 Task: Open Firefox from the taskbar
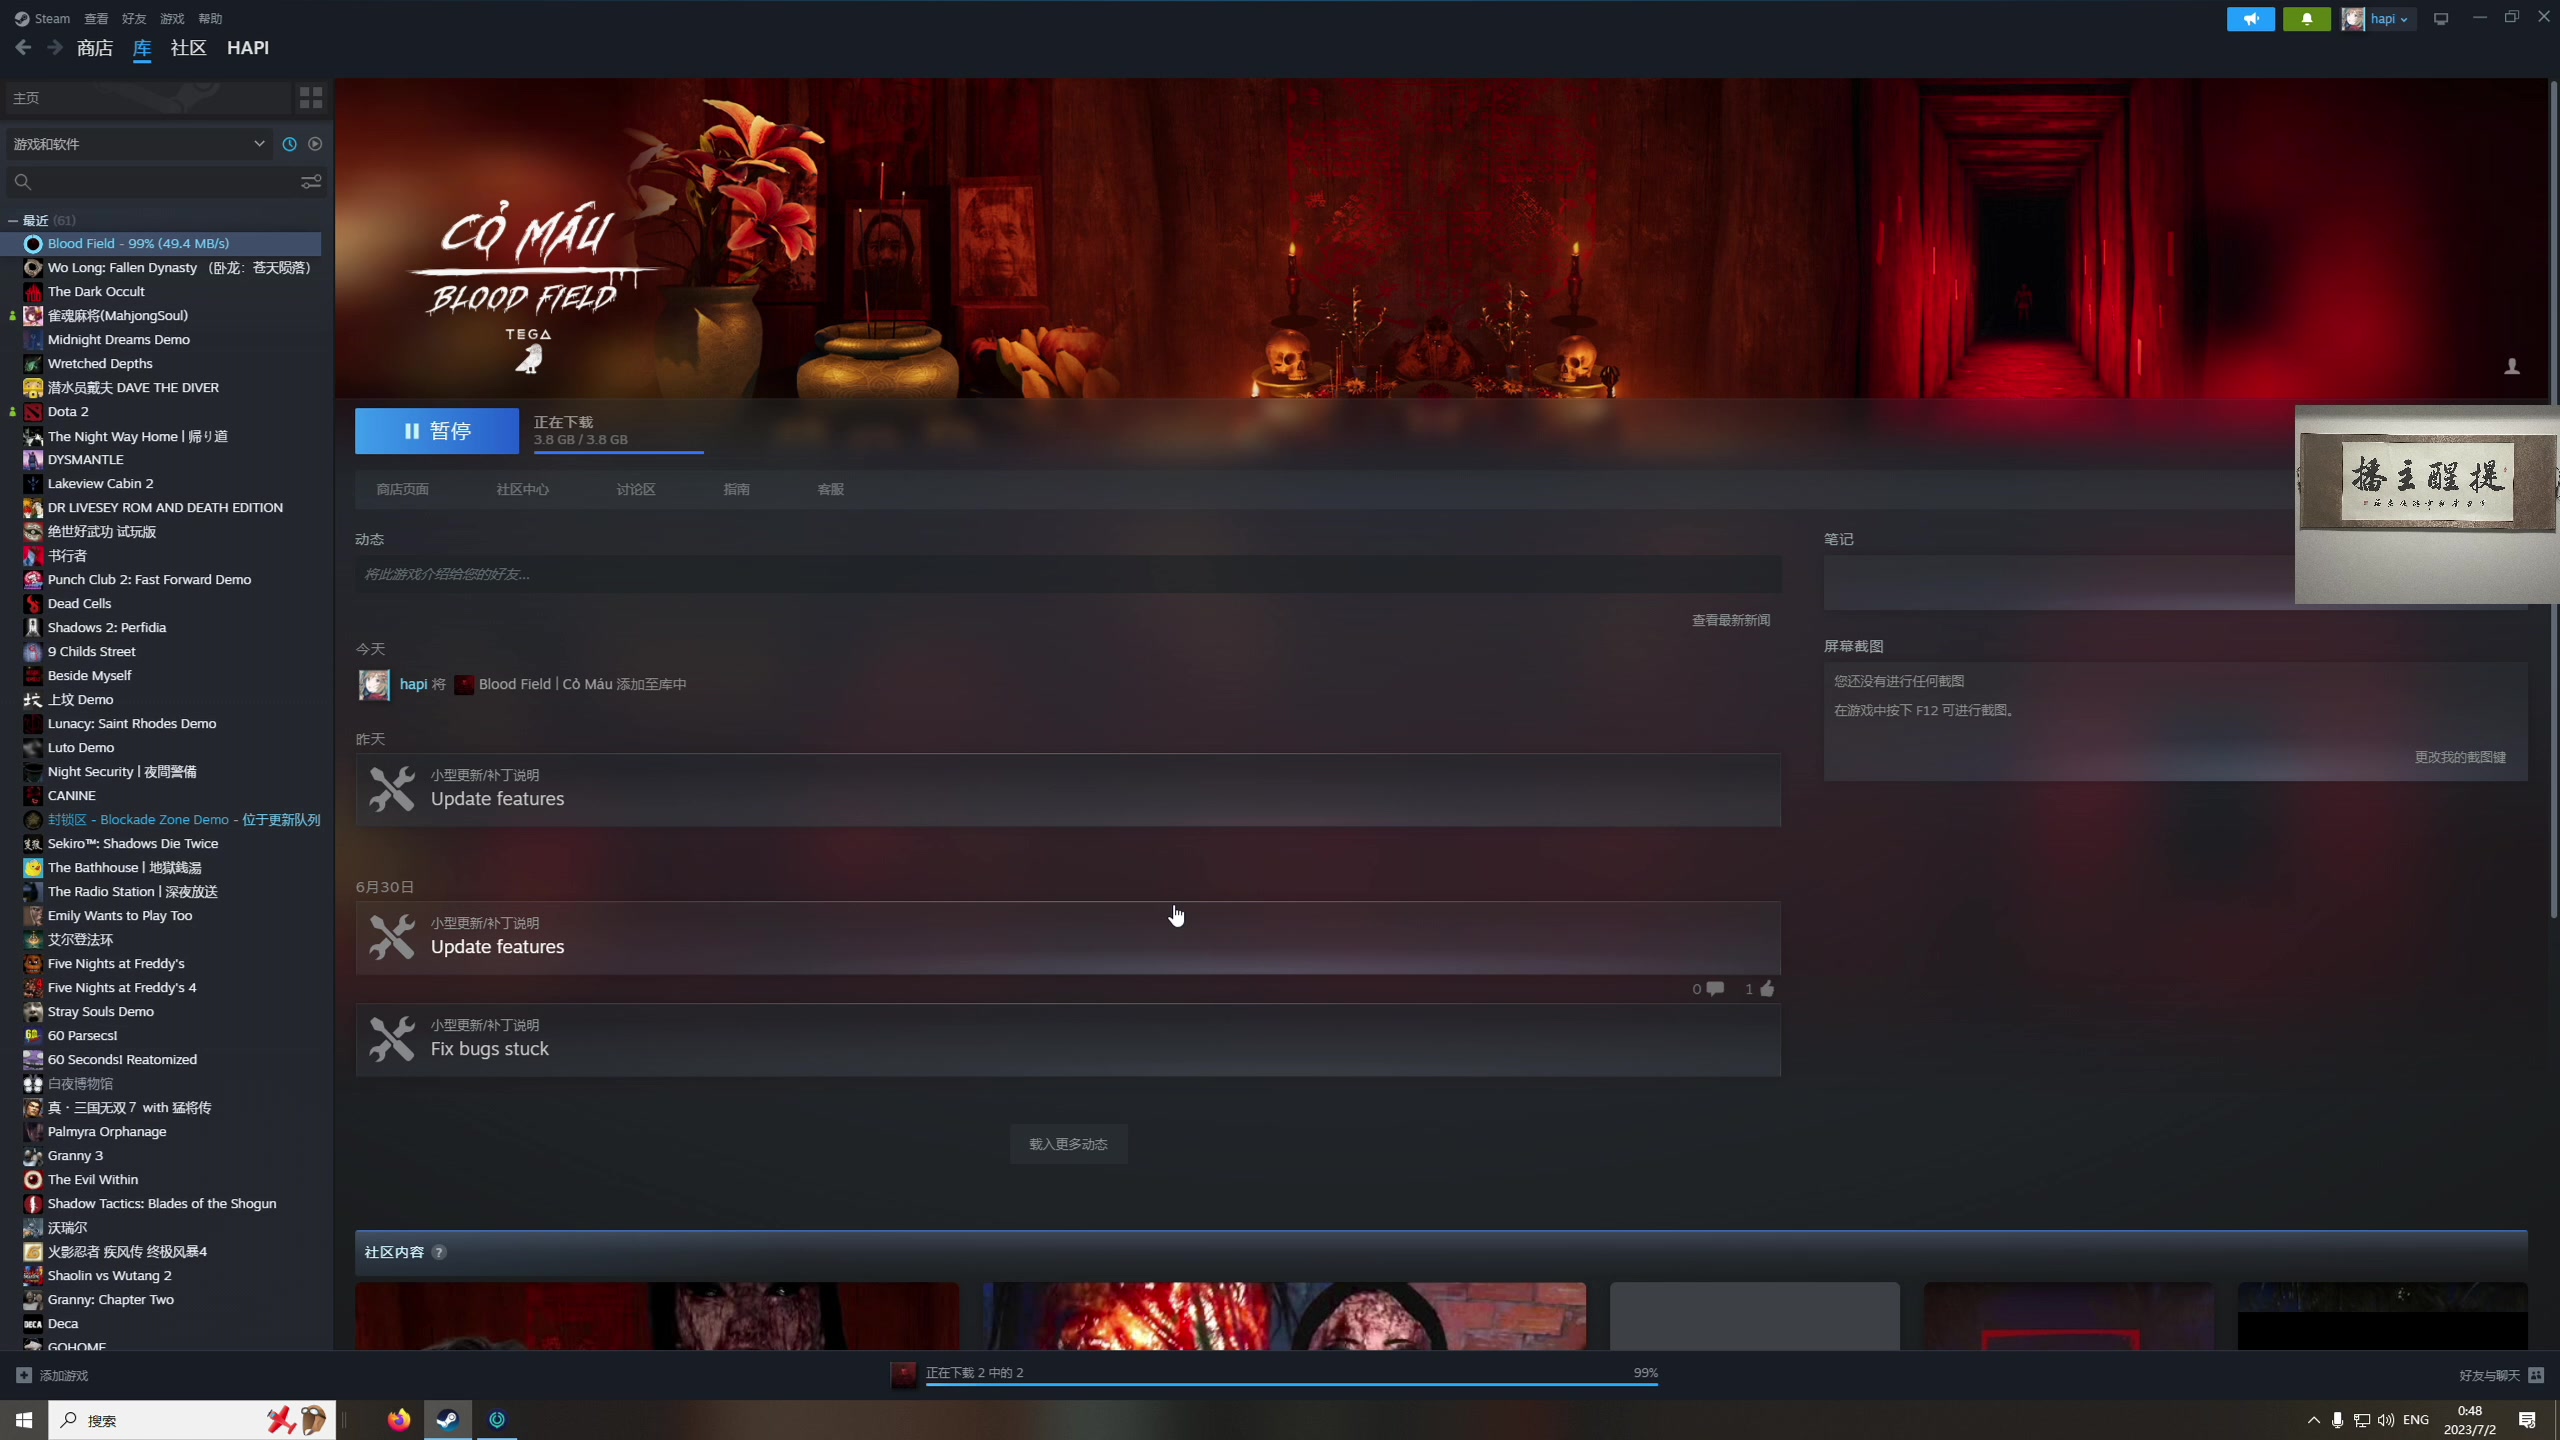point(399,1420)
